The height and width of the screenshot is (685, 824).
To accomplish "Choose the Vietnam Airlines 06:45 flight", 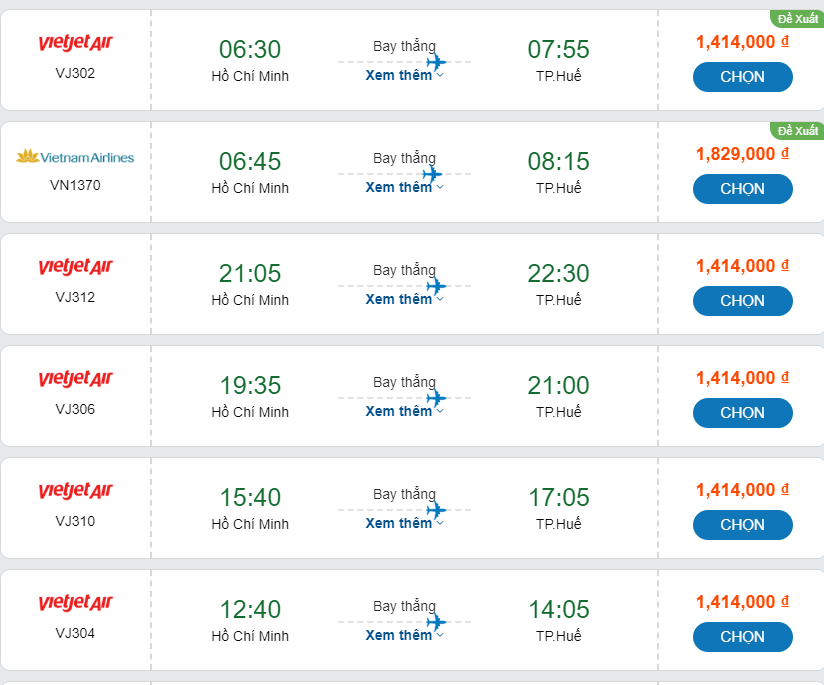I will [x=742, y=189].
